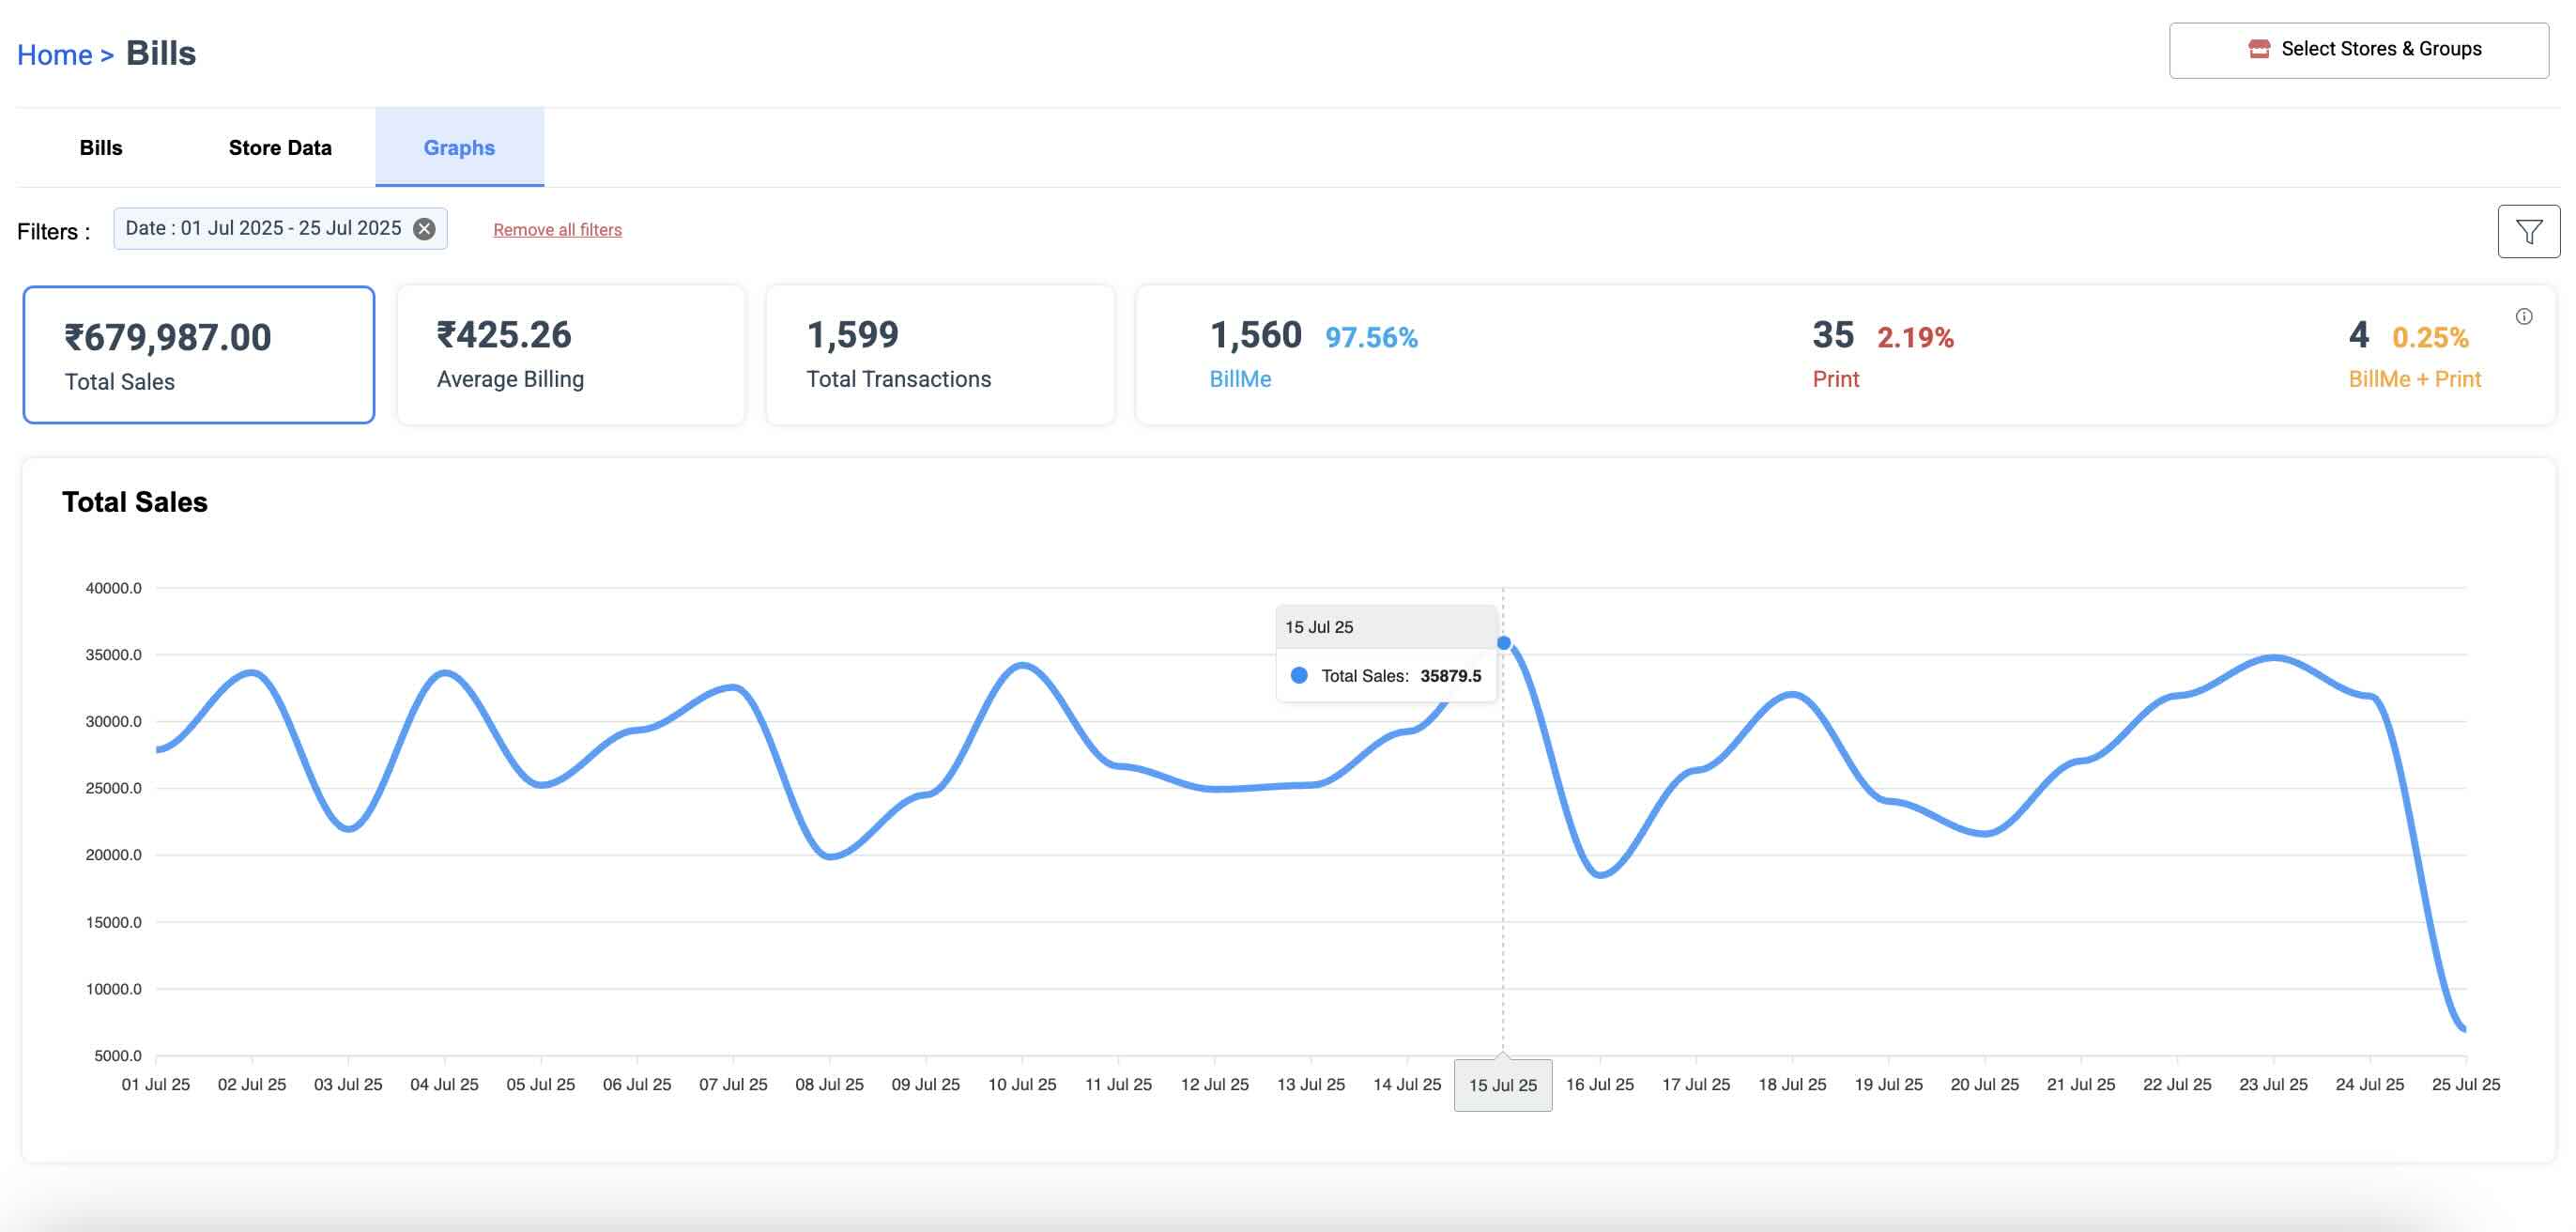Viewport: 2576px width, 1232px height.
Task: Open the filter funnel icon button
Action: 2527,232
